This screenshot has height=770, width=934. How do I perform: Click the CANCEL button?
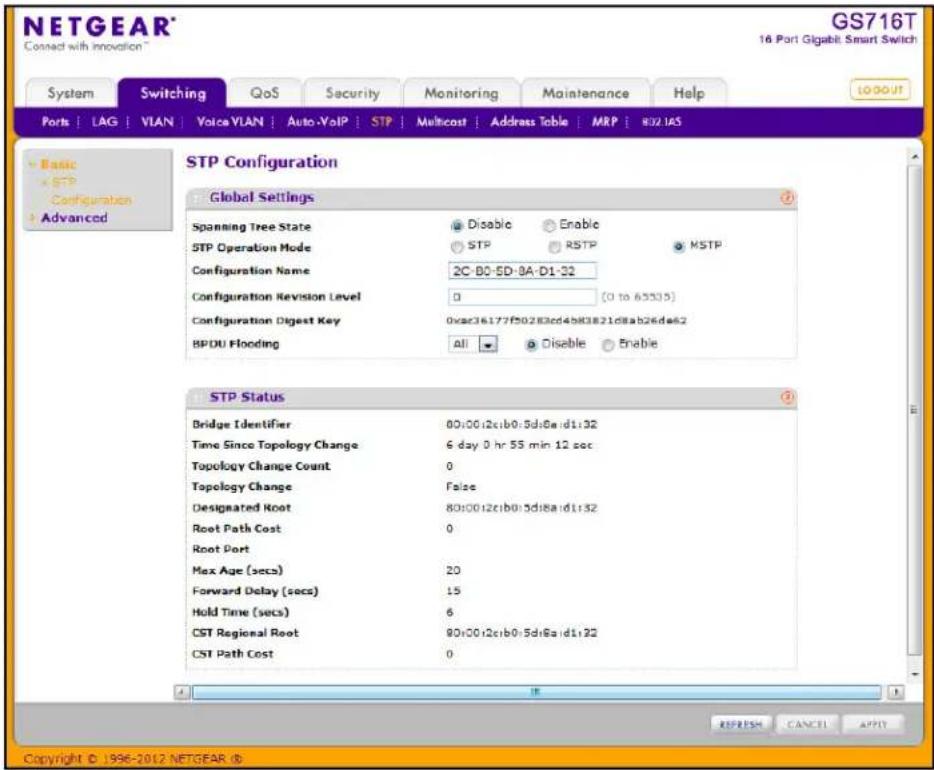coord(807,724)
